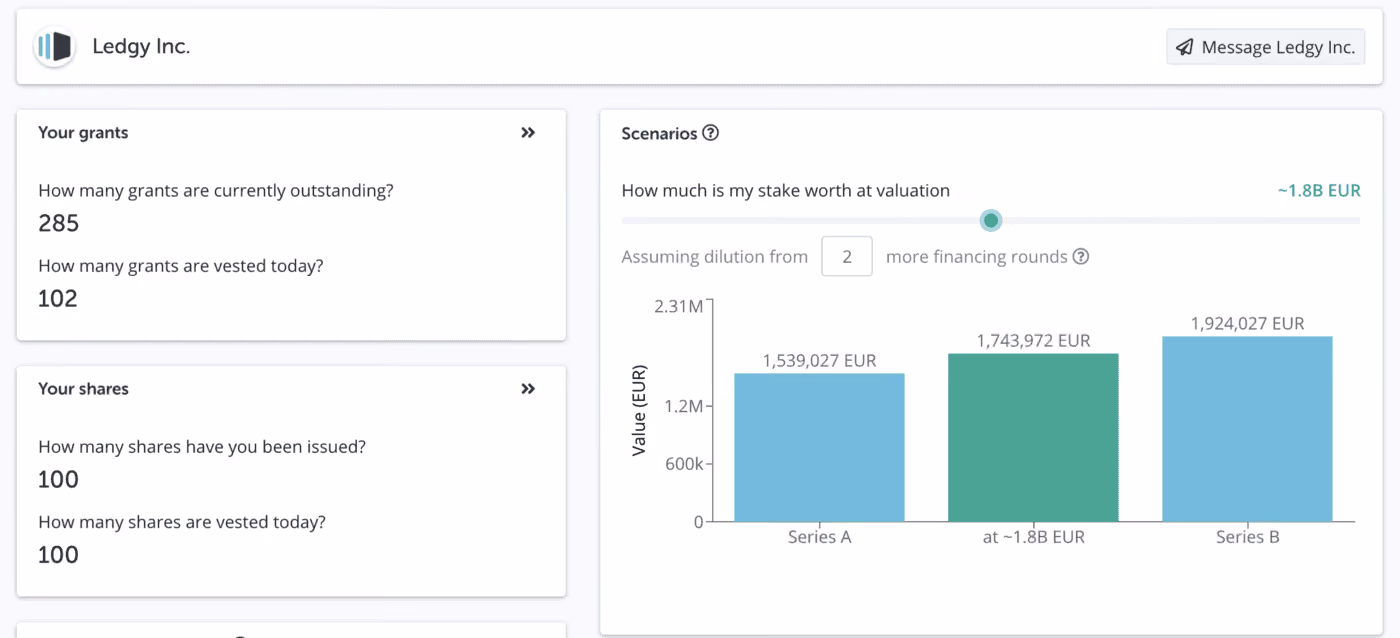Click the Ledgy Inc. company name
The width and height of the screenshot is (1400, 638).
coord(141,46)
